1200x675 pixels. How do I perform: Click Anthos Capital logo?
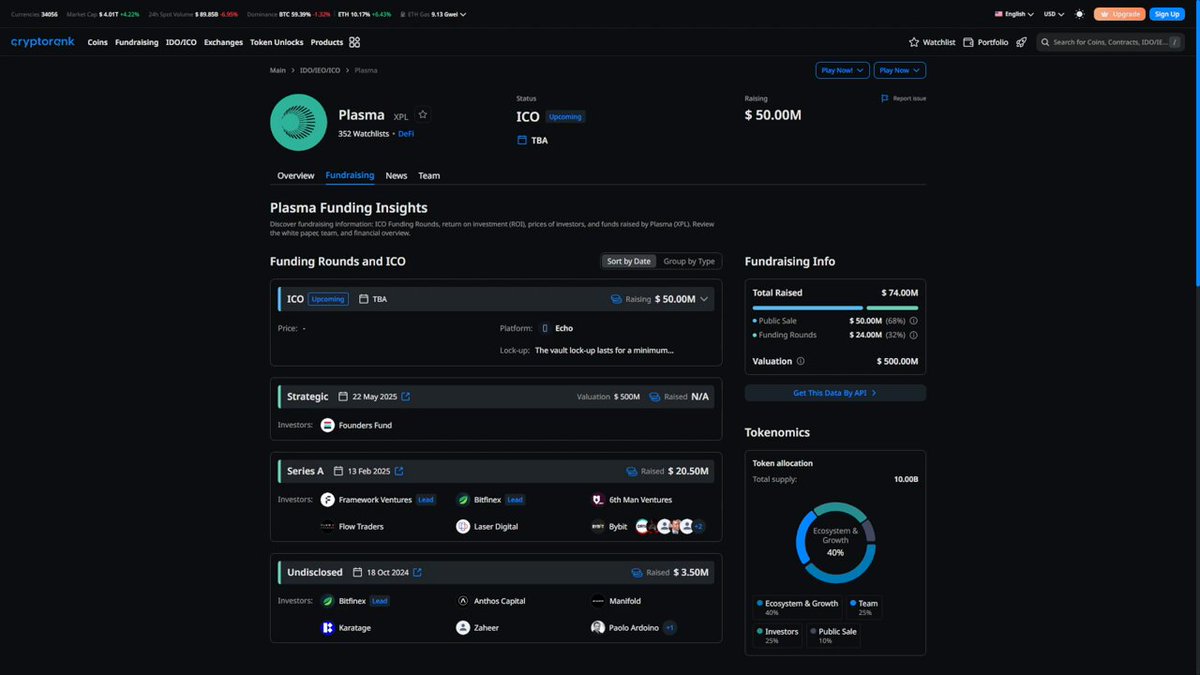coord(463,601)
